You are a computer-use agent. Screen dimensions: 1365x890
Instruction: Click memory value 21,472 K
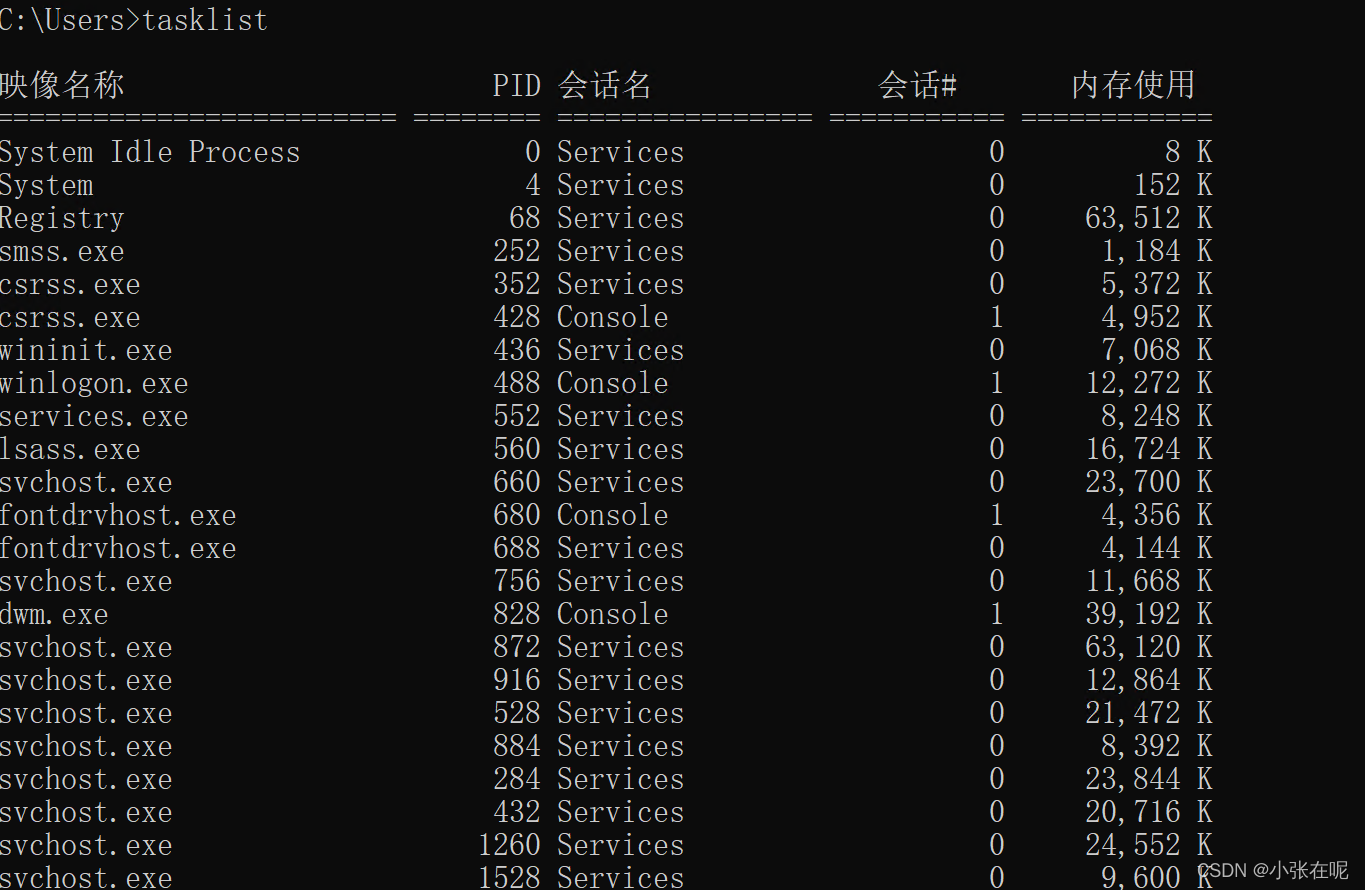(1149, 713)
